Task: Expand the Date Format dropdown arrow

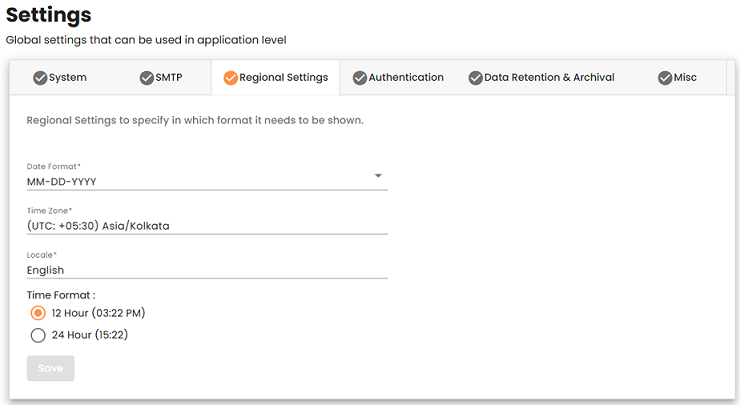Action: 378,176
